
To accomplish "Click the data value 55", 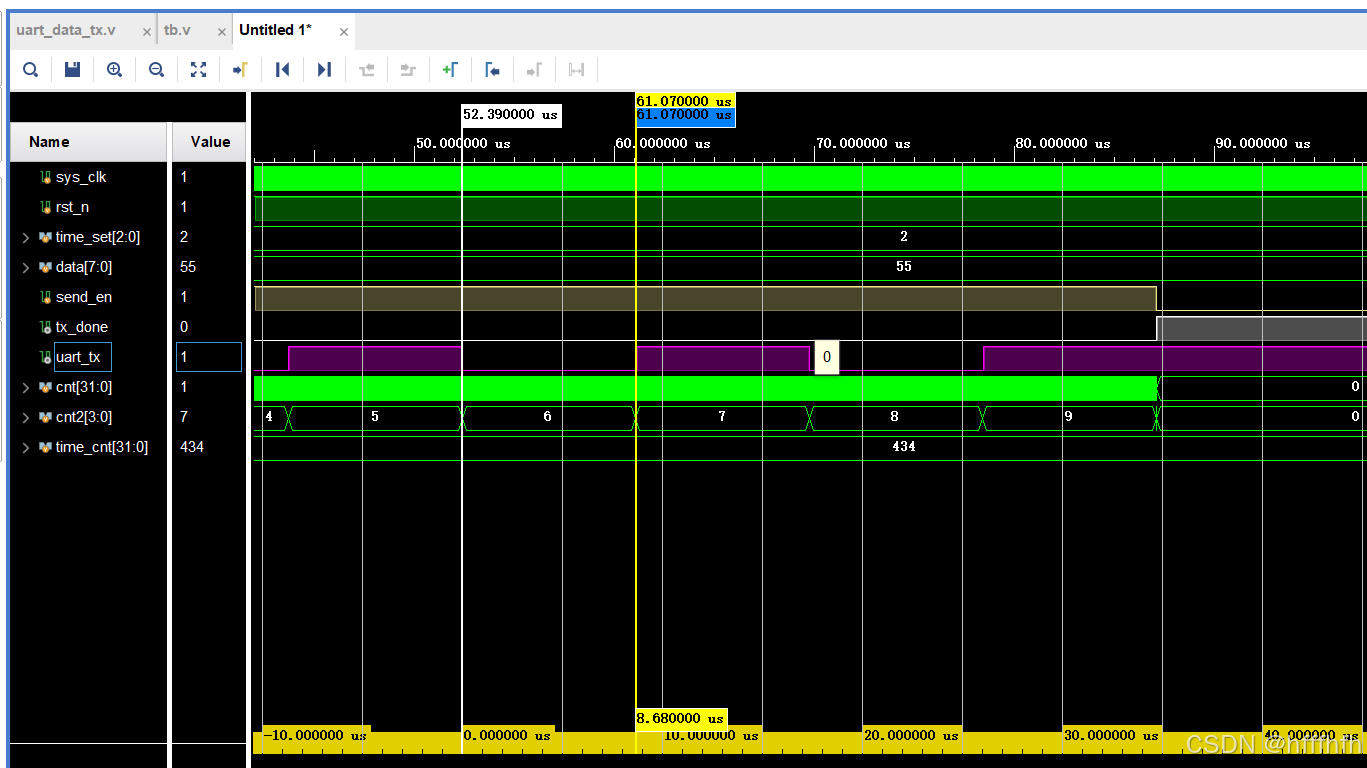I will point(188,267).
